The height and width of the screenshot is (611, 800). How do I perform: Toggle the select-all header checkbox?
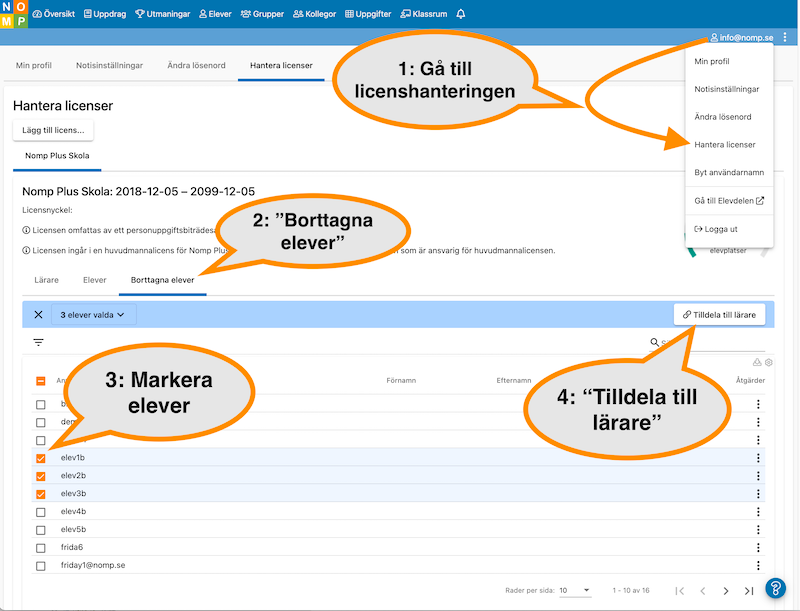41,381
